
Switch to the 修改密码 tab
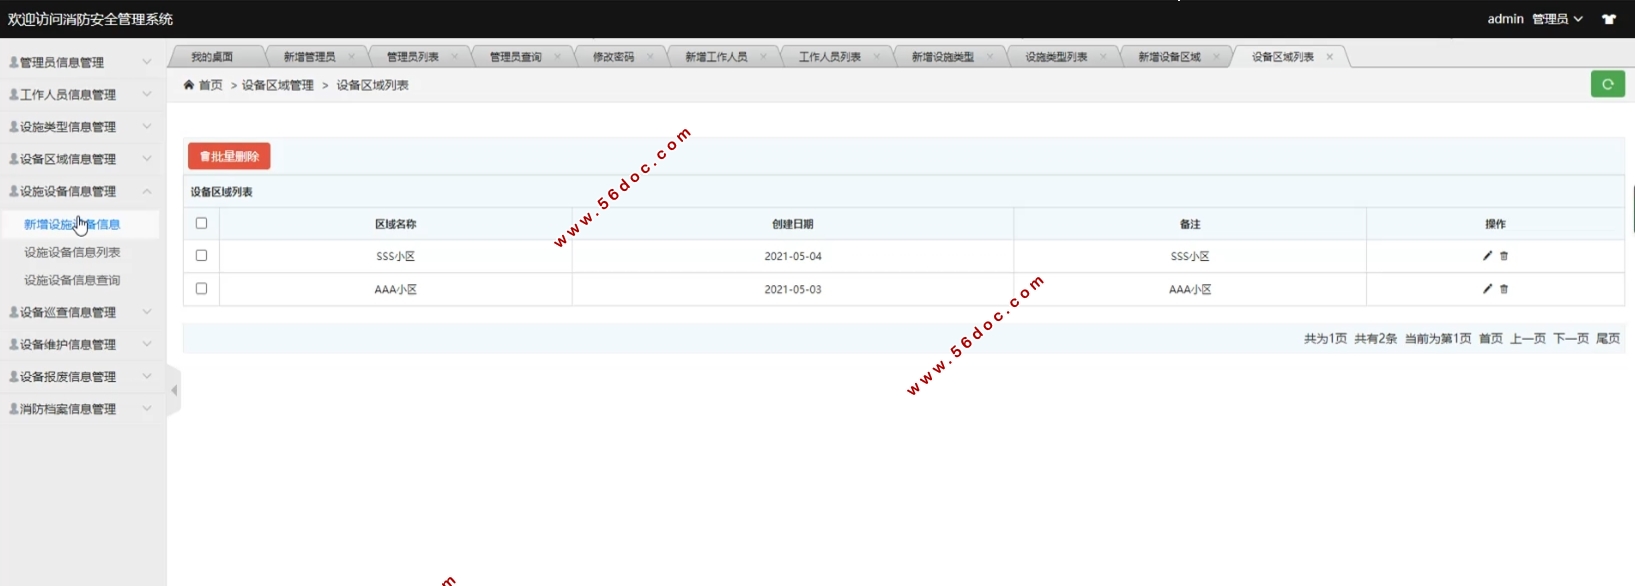[613, 57]
